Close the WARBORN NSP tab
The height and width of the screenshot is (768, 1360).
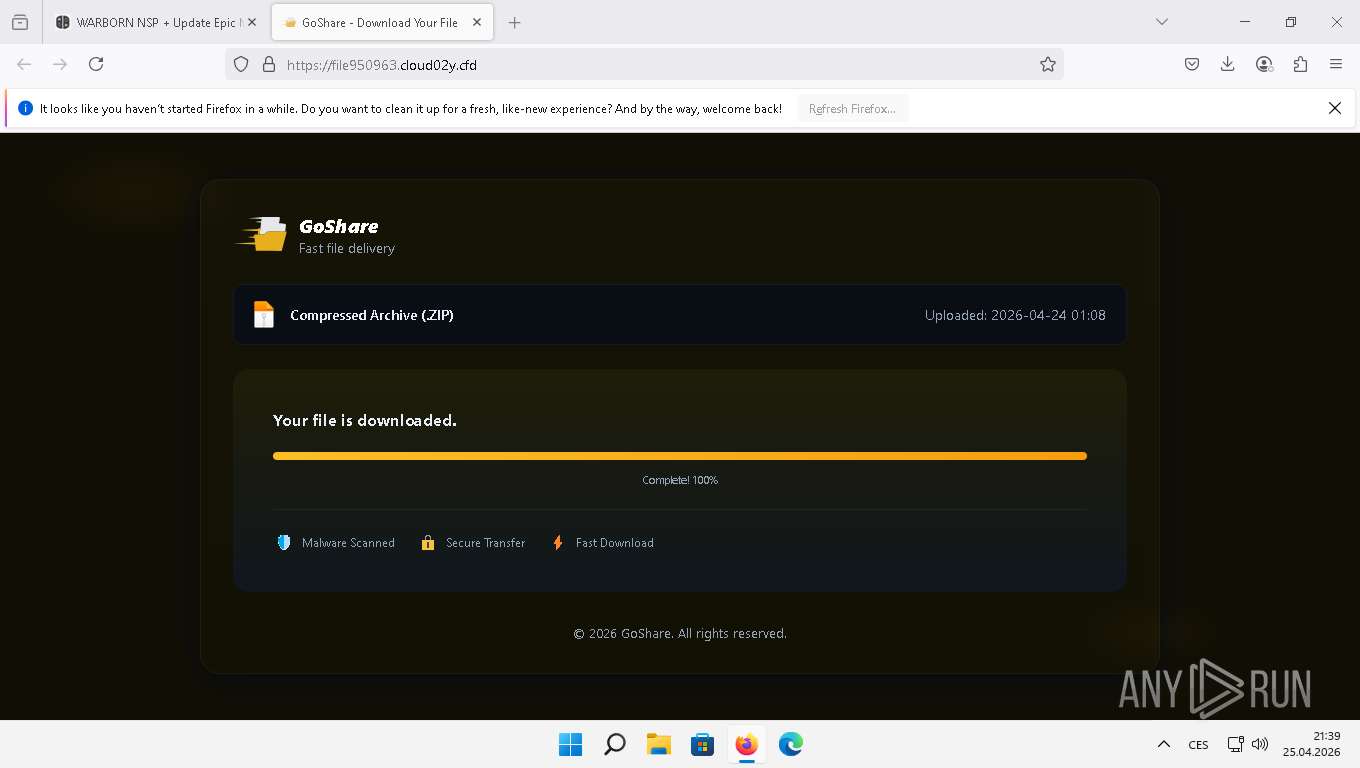(251, 22)
